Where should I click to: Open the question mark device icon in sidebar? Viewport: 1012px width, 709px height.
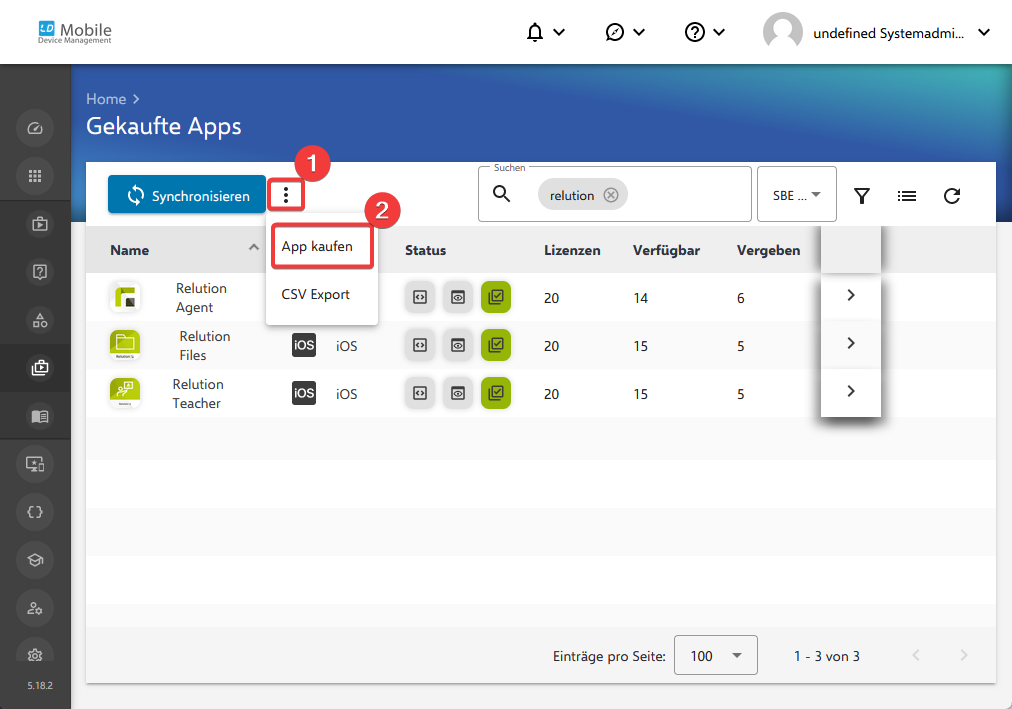(39, 272)
